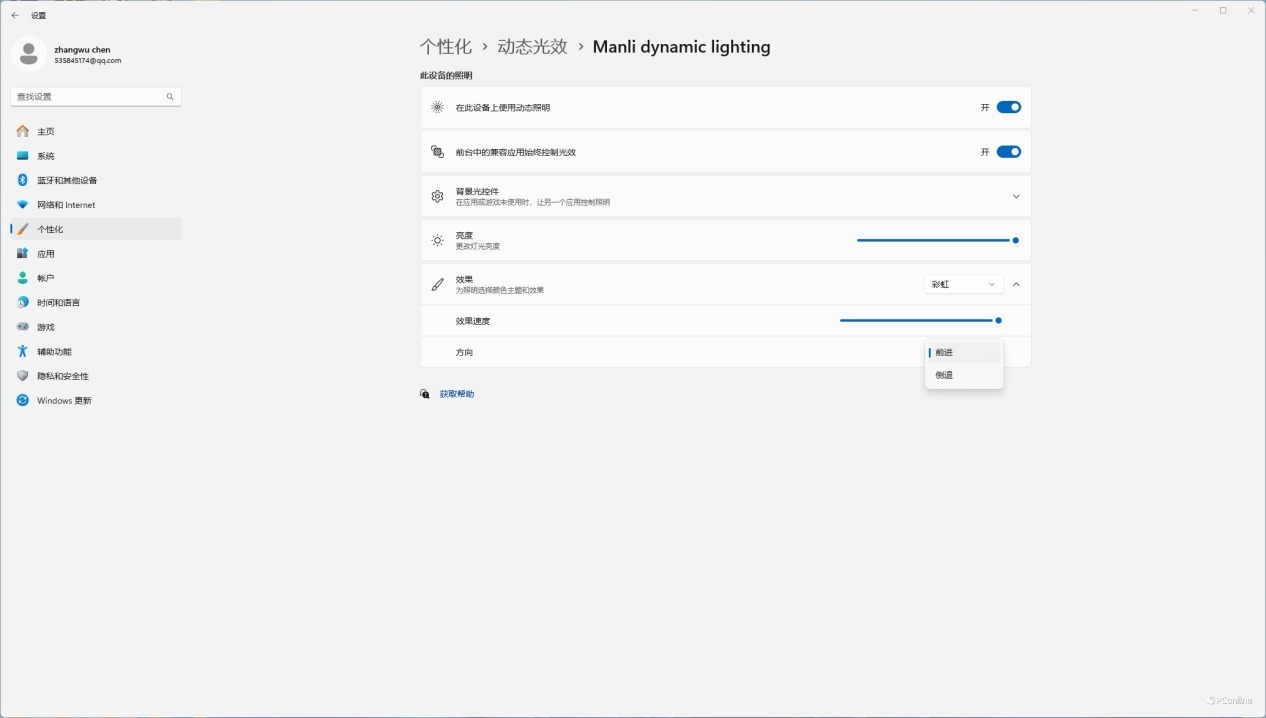Open the Rainbow (彩虹) effect dropdown

point(963,285)
